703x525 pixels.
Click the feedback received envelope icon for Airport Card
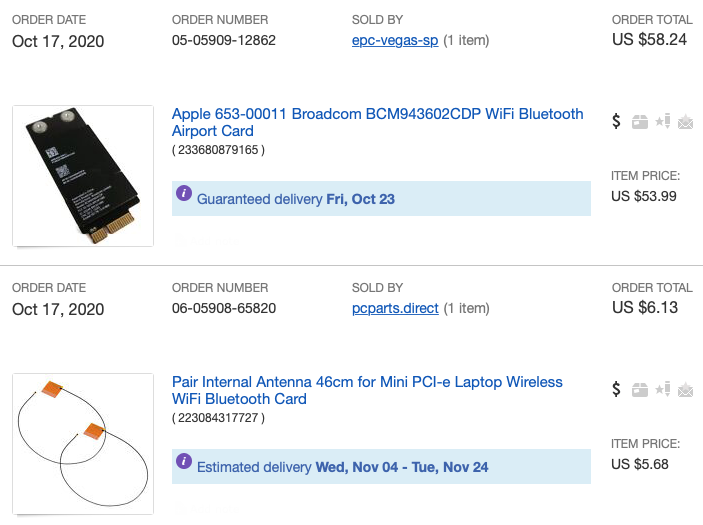point(686,121)
